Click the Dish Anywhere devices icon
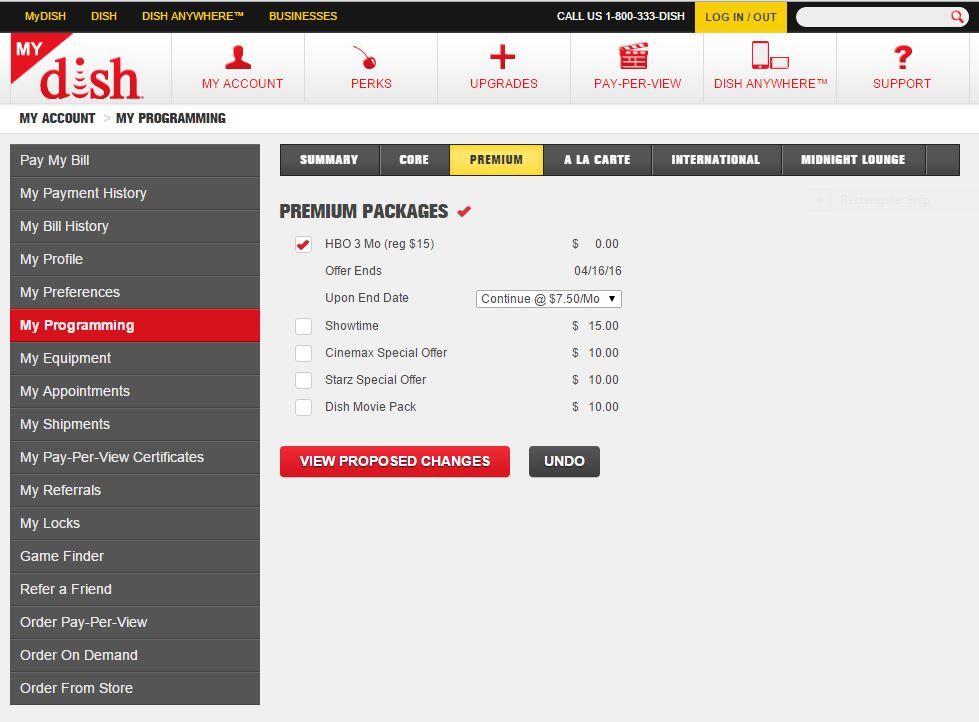Screen dimensions: 979x722 [x=770, y=55]
